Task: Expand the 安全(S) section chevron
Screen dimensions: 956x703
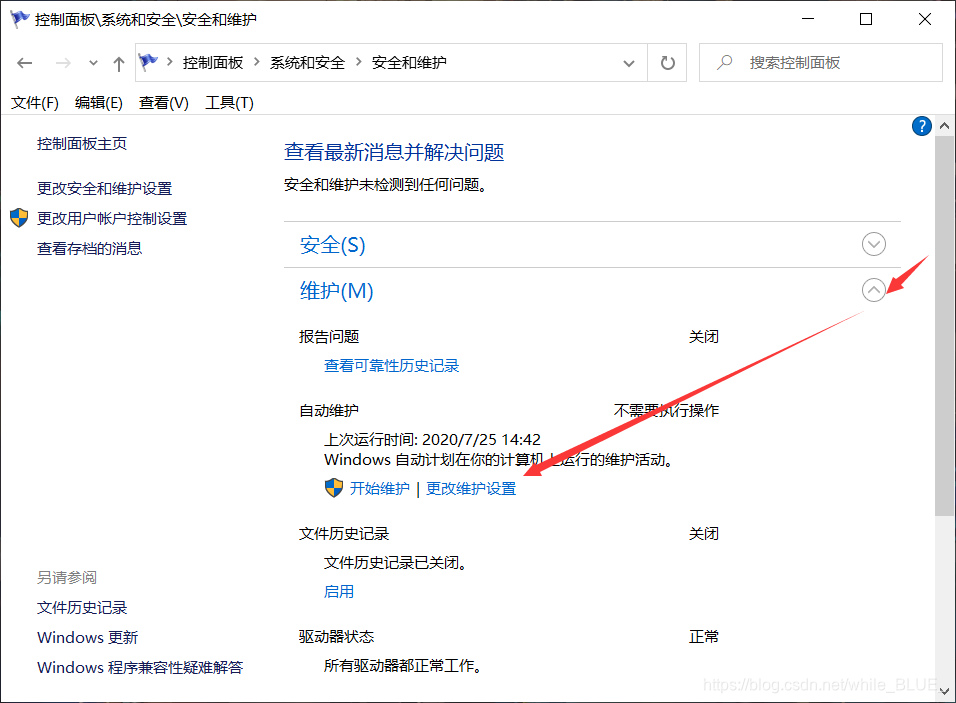Action: (x=873, y=244)
